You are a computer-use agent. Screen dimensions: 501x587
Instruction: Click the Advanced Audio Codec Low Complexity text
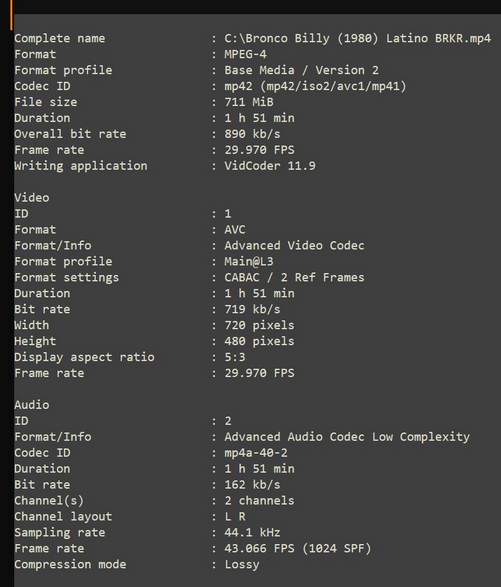pos(347,437)
